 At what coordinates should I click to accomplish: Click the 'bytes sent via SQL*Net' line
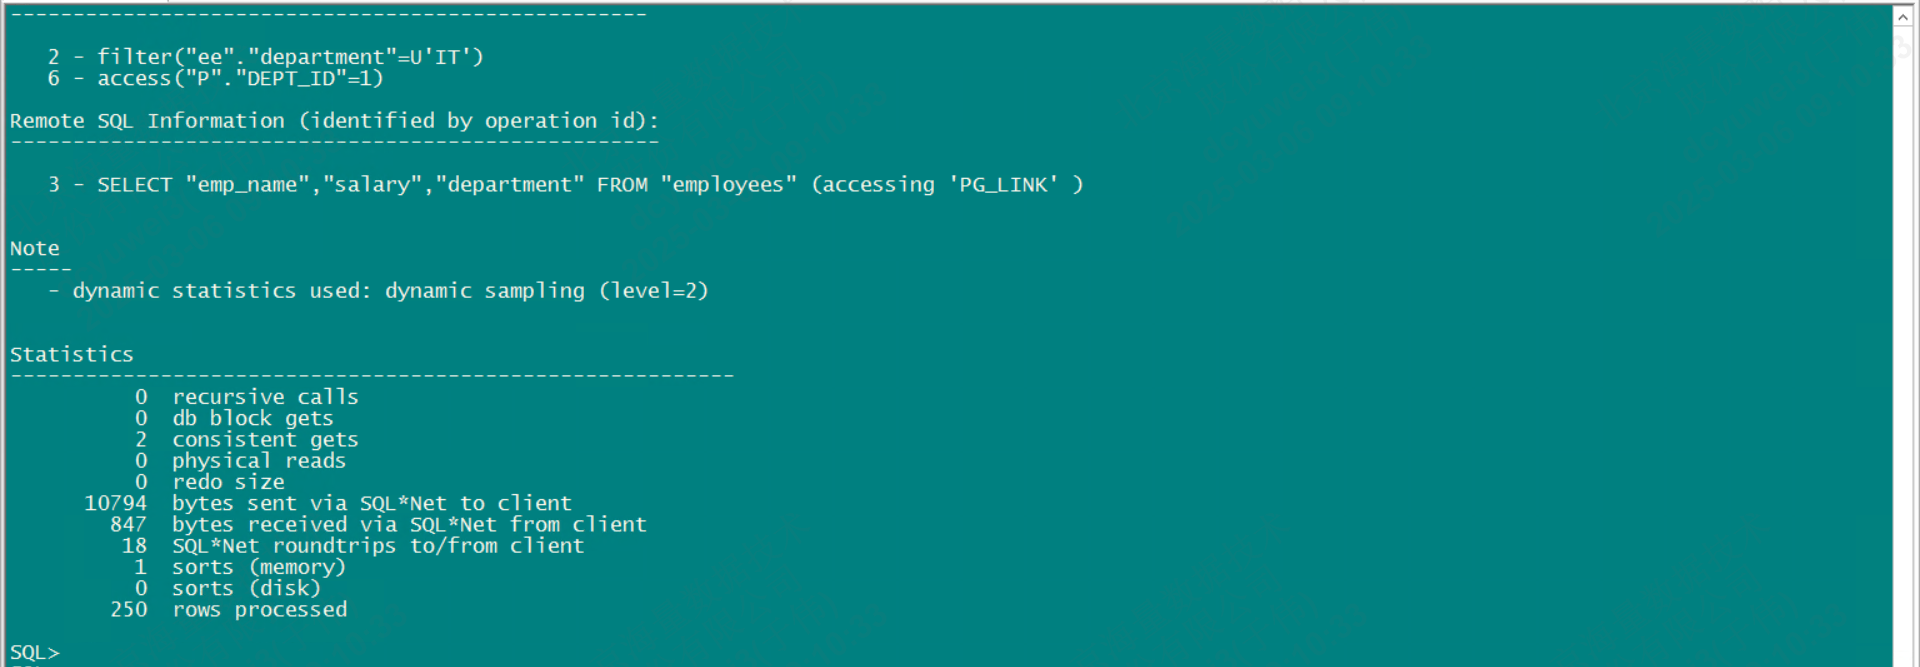click(x=372, y=503)
